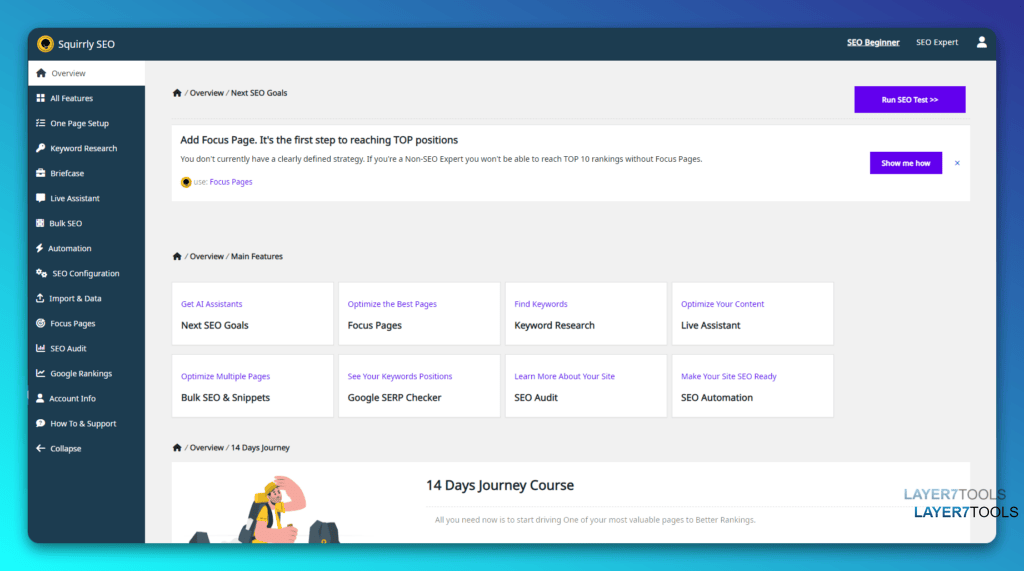Open Google Rankings from sidebar
The height and width of the screenshot is (571, 1024).
click(x=86, y=374)
